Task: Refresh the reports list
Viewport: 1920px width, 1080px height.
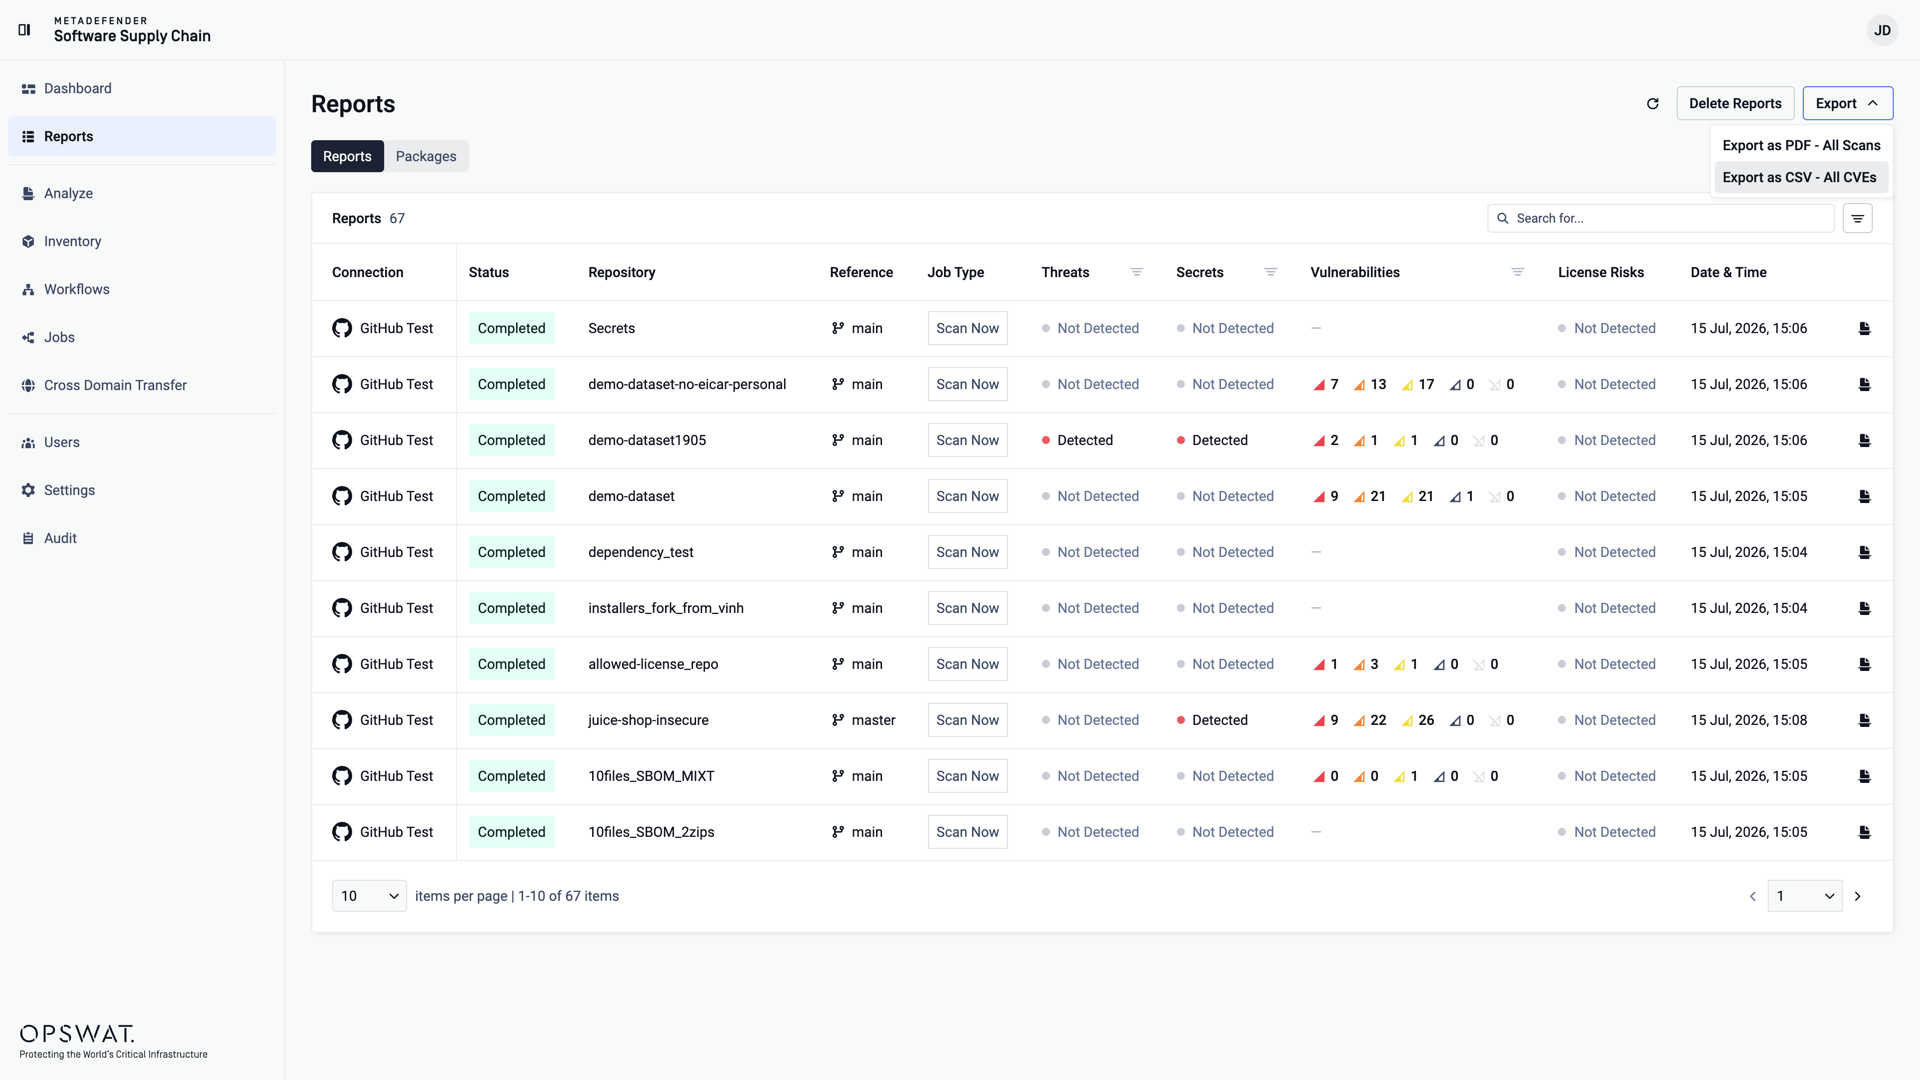Action: [x=1653, y=103]
